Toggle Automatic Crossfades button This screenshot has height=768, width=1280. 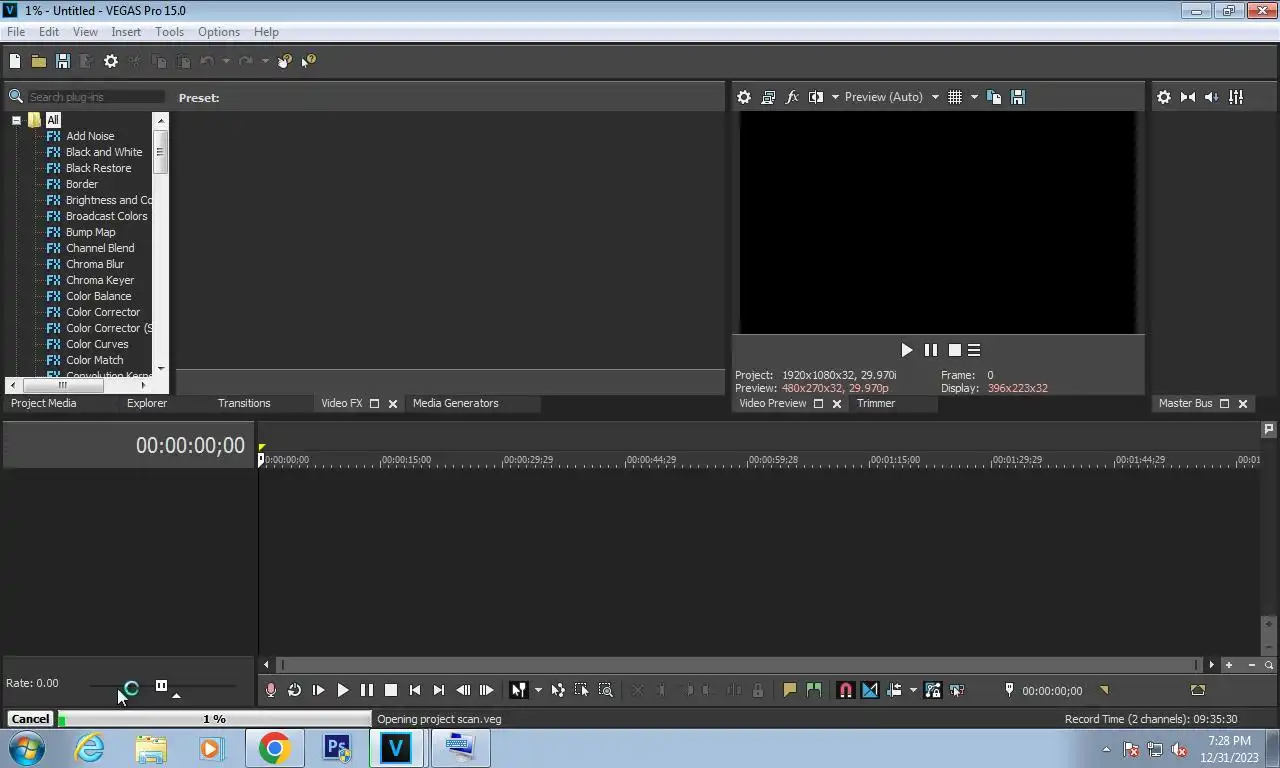[x=870, y=690]
